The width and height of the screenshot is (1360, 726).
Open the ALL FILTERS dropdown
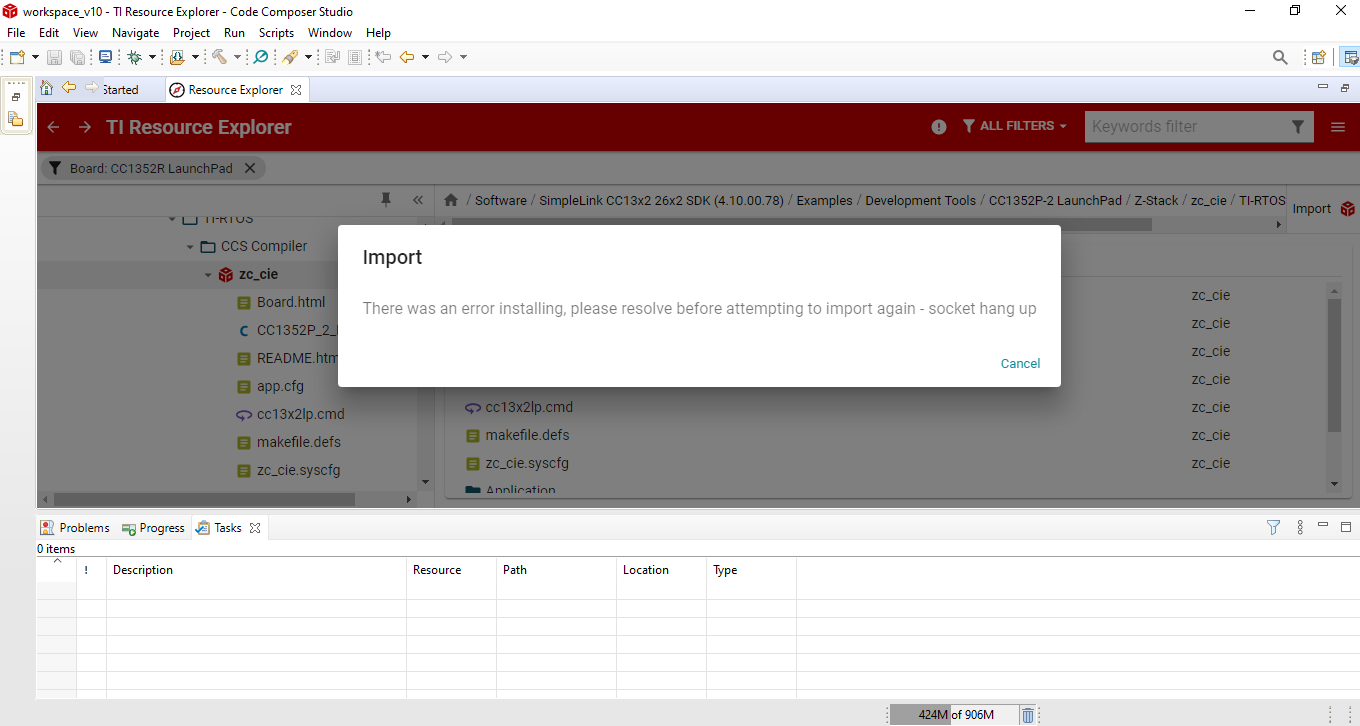[1015, 126]
